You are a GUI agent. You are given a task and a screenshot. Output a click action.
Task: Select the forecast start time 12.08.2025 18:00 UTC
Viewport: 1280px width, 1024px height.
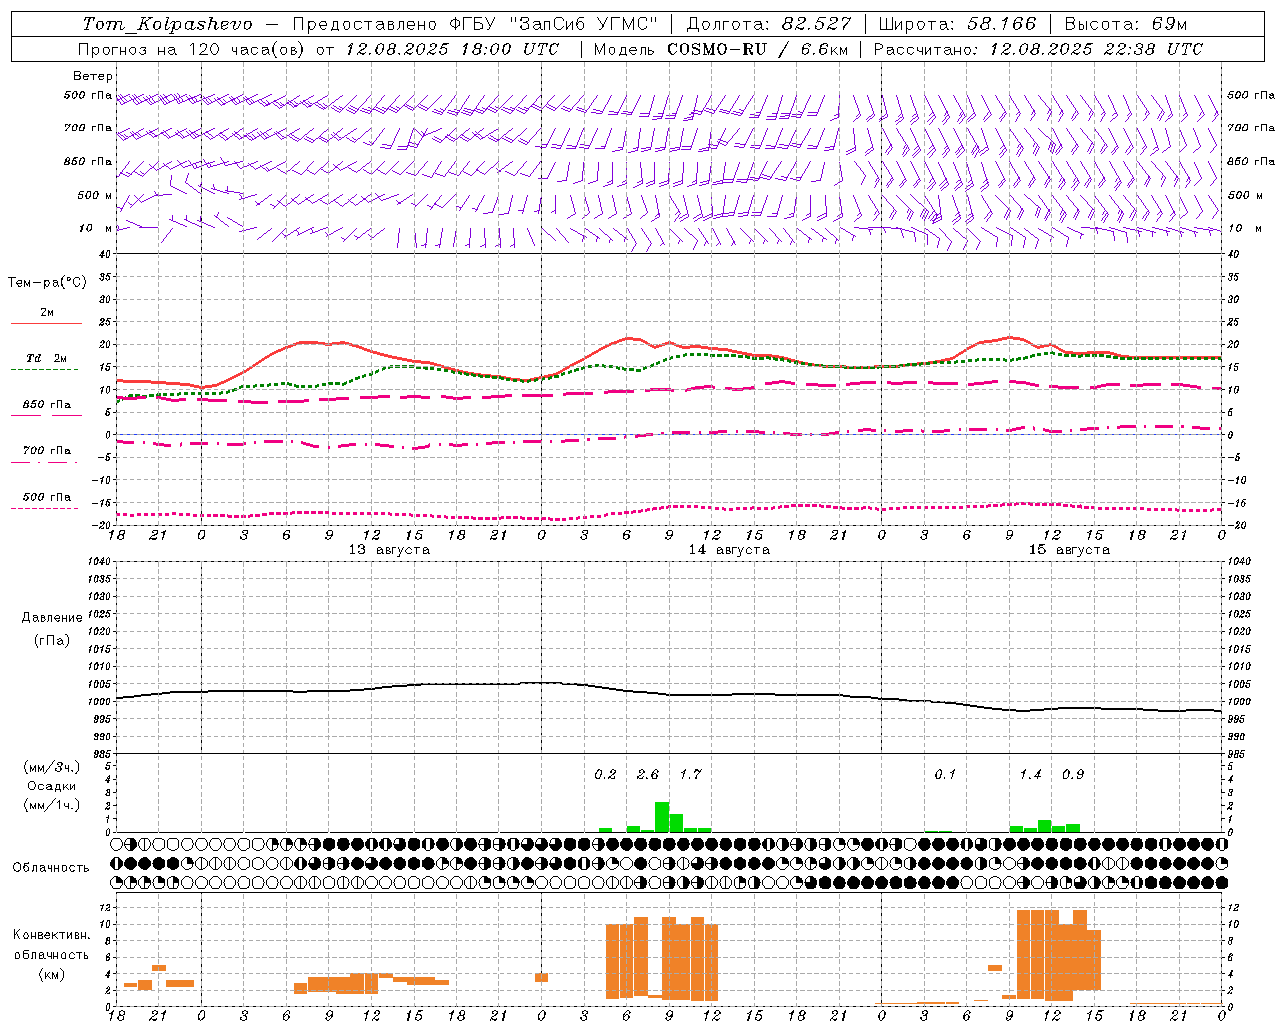452,49
